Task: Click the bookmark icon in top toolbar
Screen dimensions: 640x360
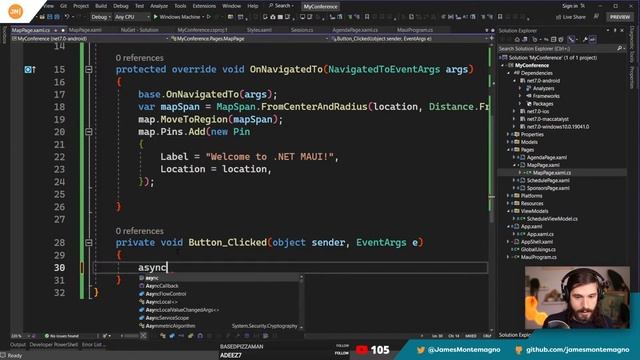Action: click(x=367, y=17)
